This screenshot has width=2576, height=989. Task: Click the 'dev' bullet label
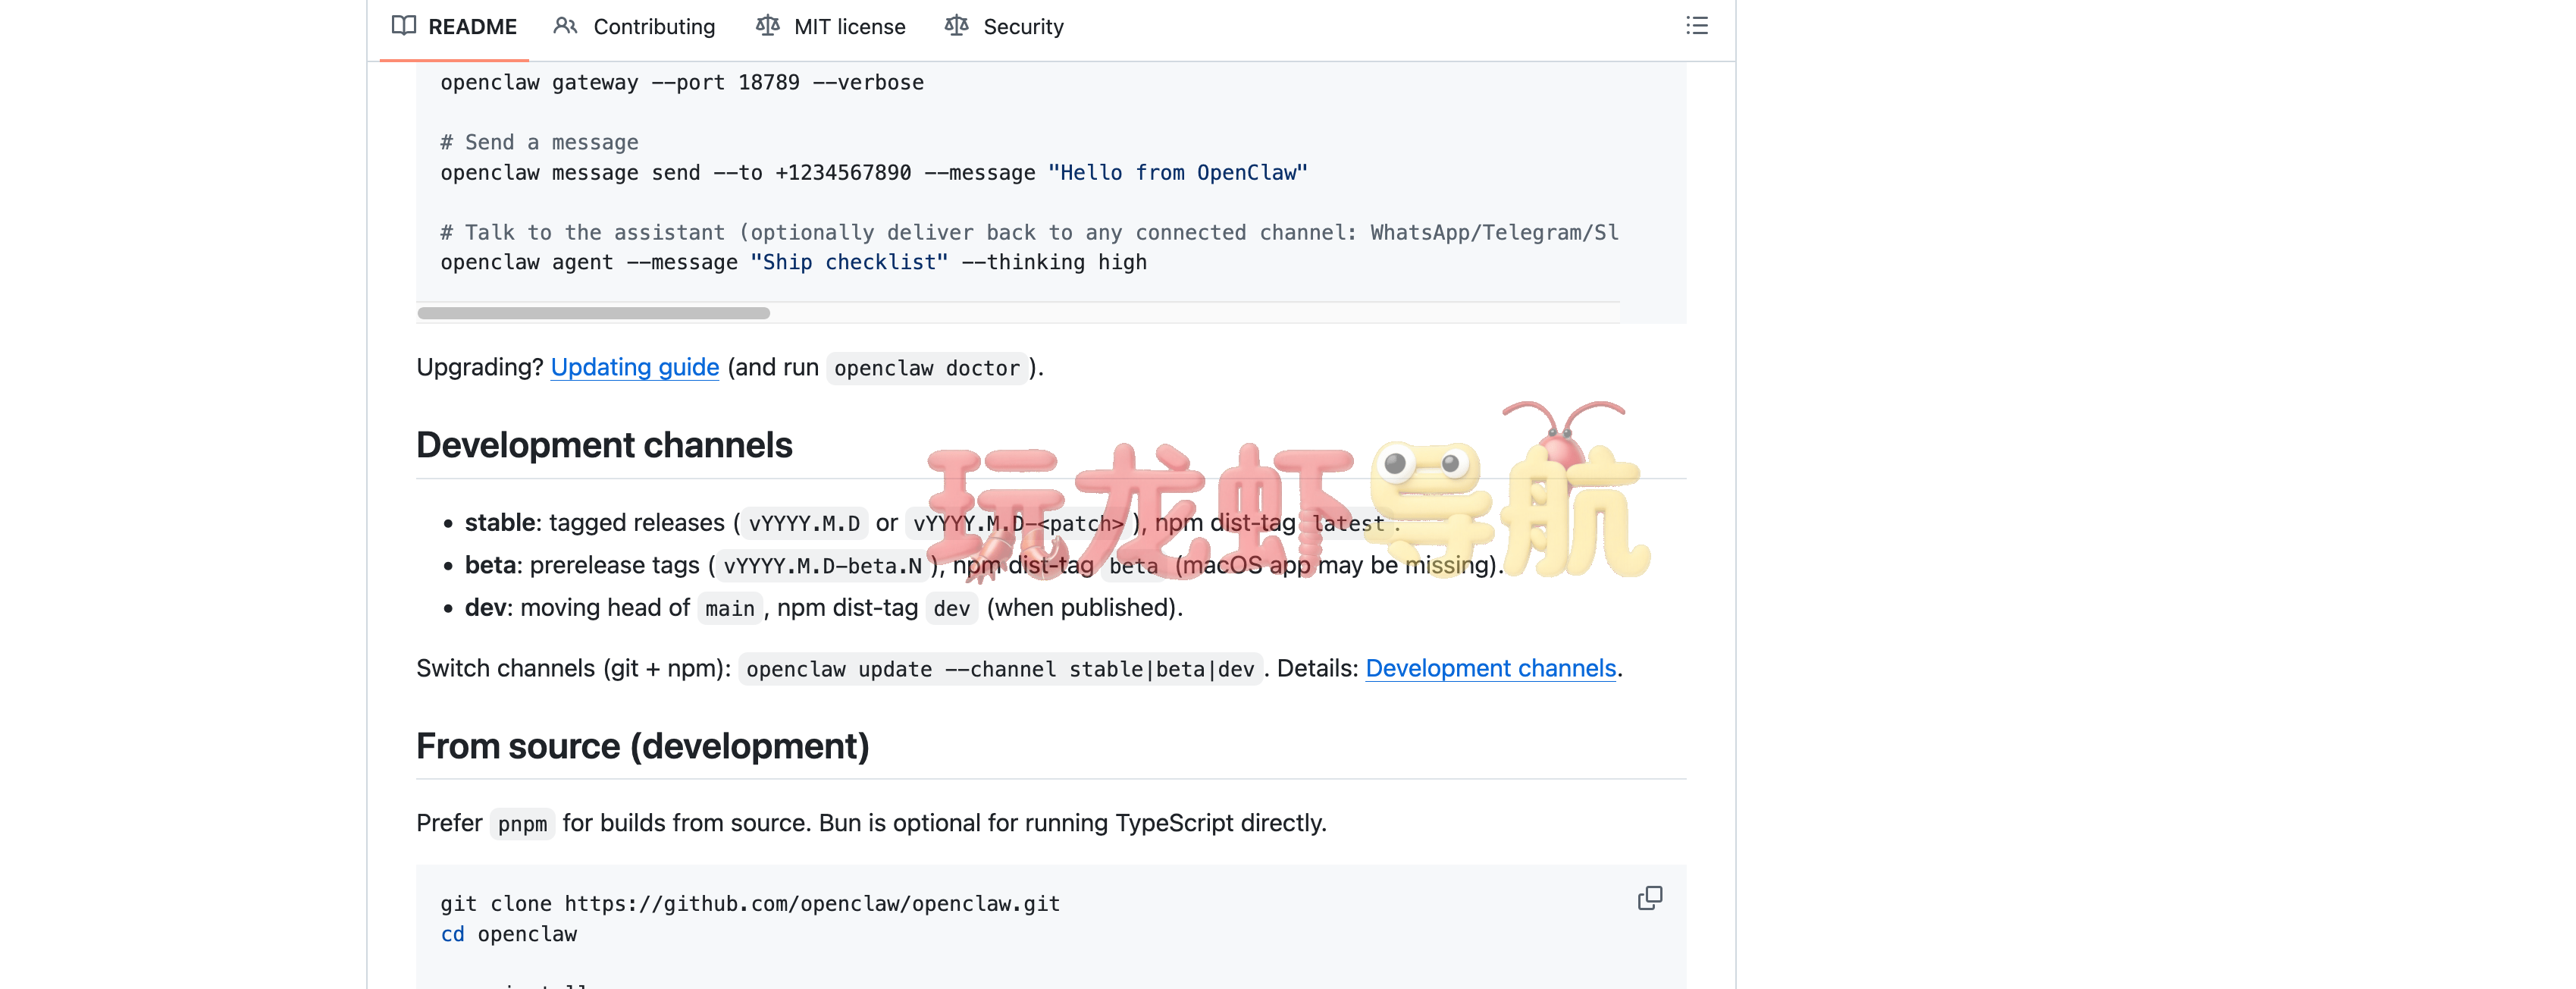[486, 607]
